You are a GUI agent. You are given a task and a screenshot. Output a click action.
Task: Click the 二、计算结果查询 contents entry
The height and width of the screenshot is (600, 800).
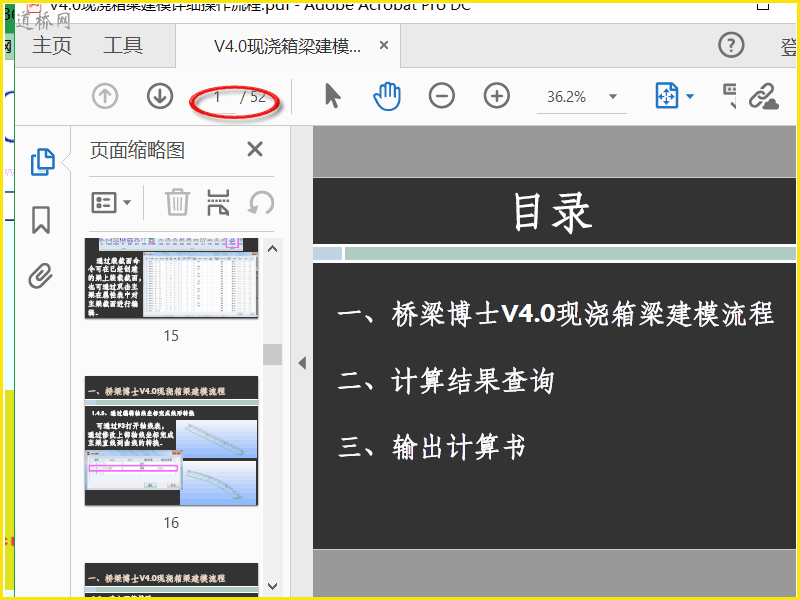[446, 381]
